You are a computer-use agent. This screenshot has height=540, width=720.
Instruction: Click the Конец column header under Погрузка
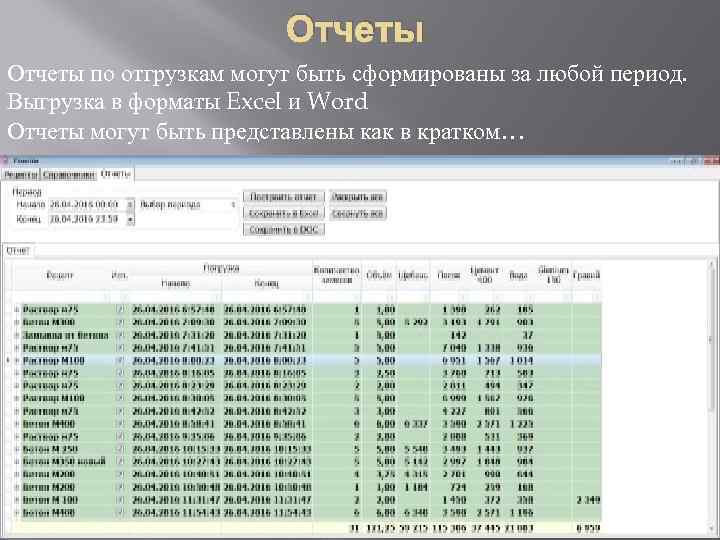tap(267, 284)
